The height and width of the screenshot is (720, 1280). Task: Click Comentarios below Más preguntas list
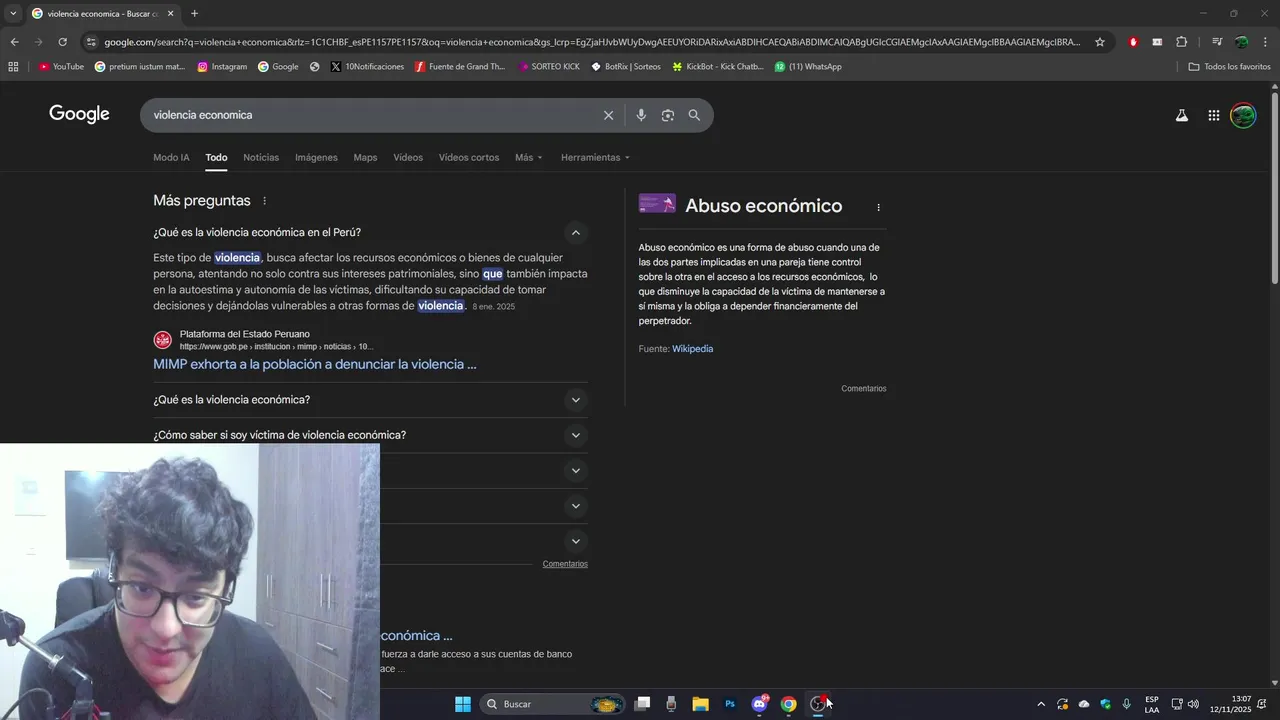(x=565, y=564)
